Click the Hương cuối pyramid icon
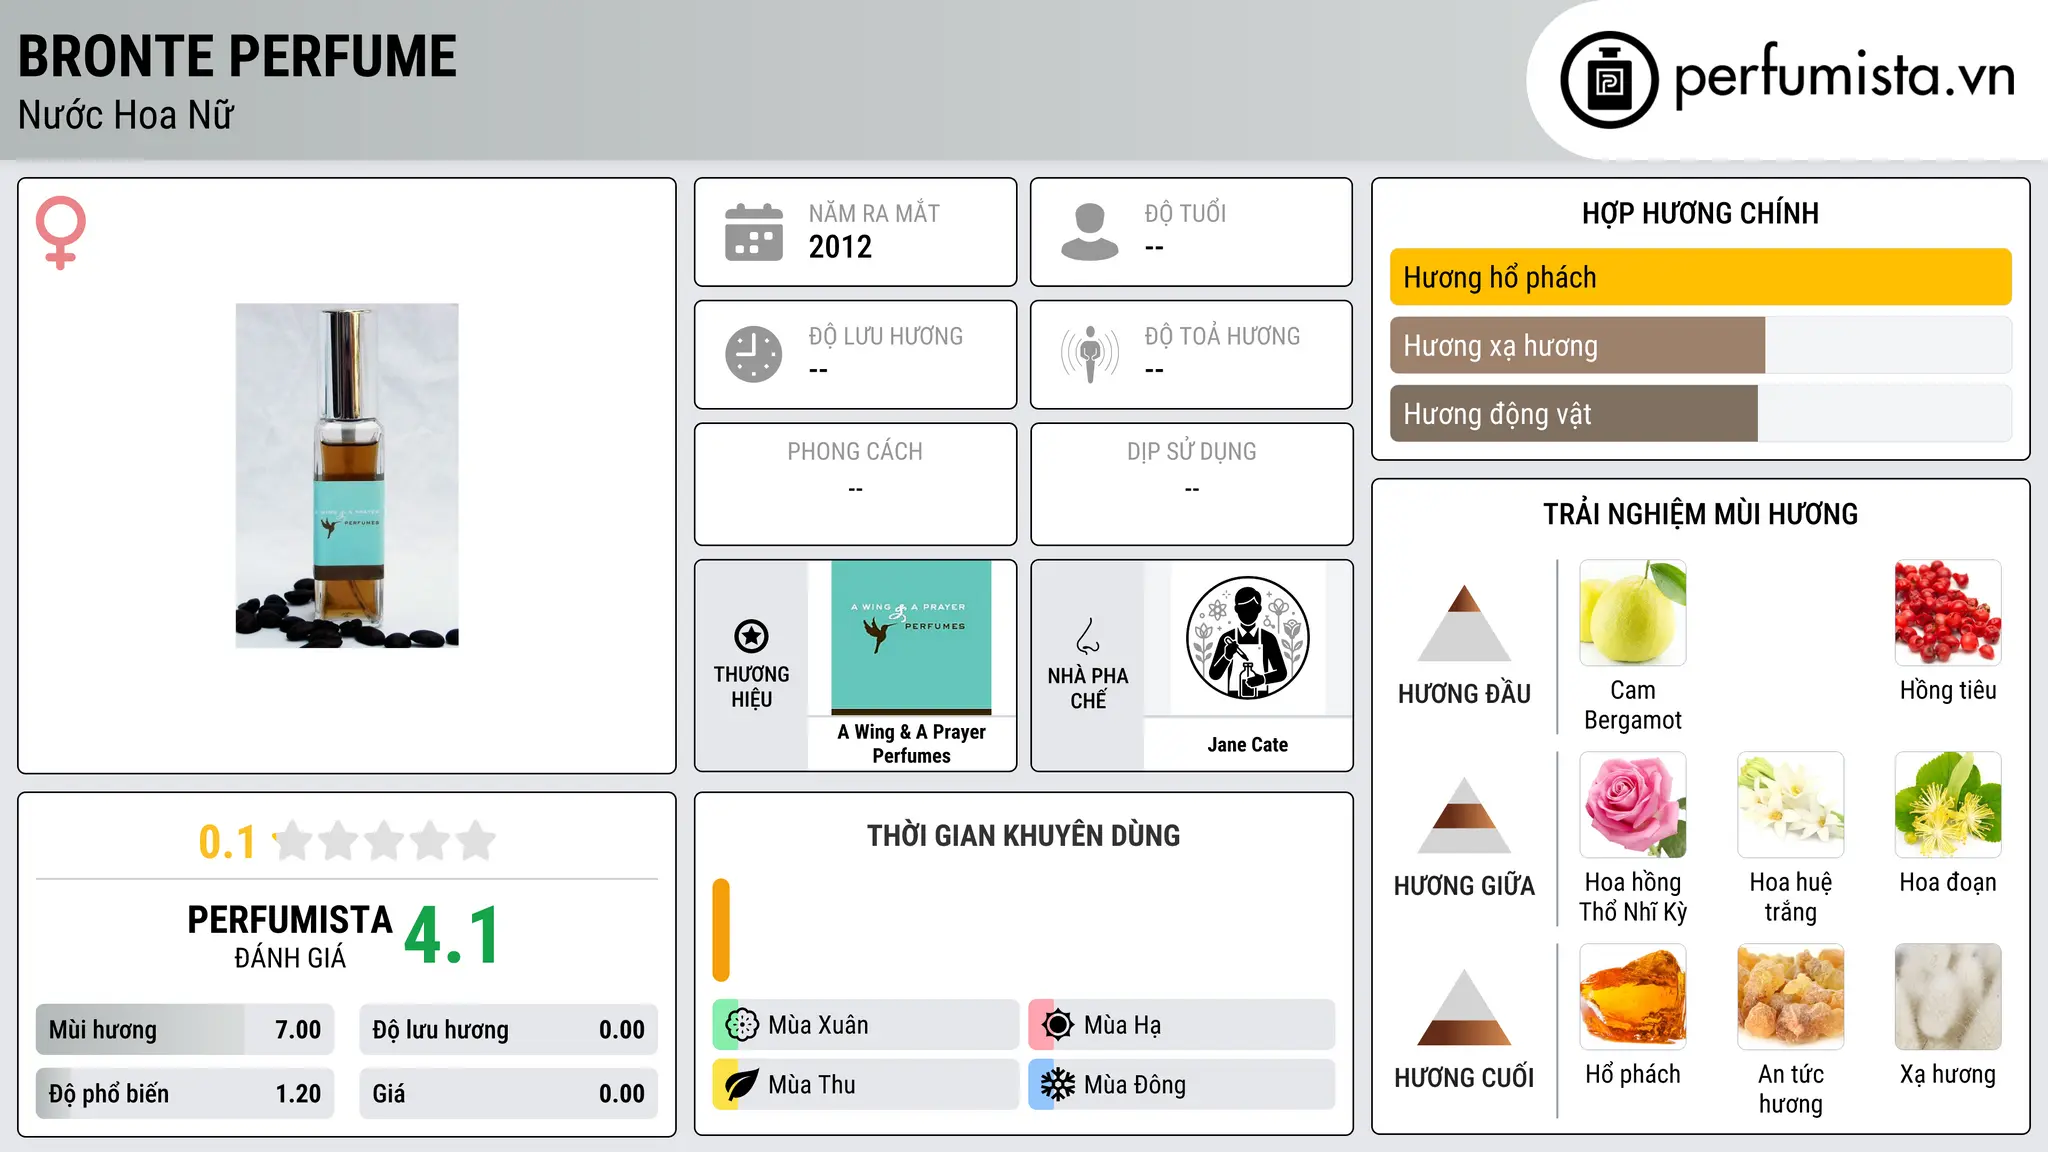Viewport: 2048px width, 1152px height. point(1464,1007)
